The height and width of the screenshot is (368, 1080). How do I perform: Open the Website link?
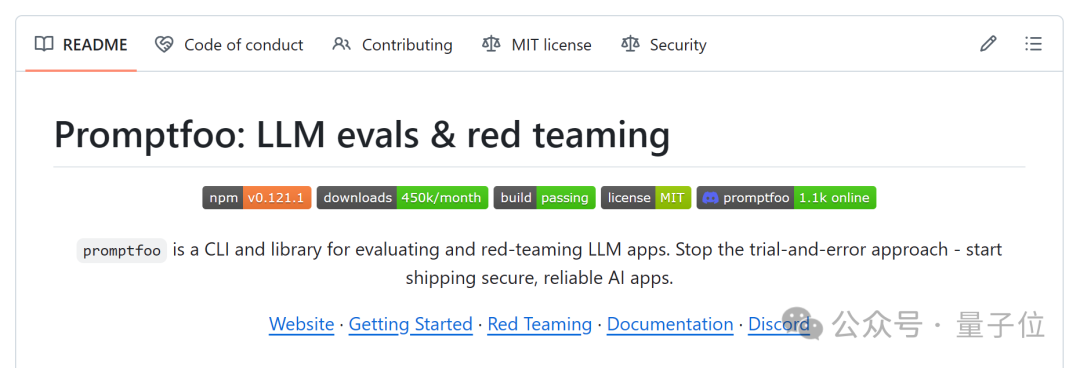pos(301,324)
